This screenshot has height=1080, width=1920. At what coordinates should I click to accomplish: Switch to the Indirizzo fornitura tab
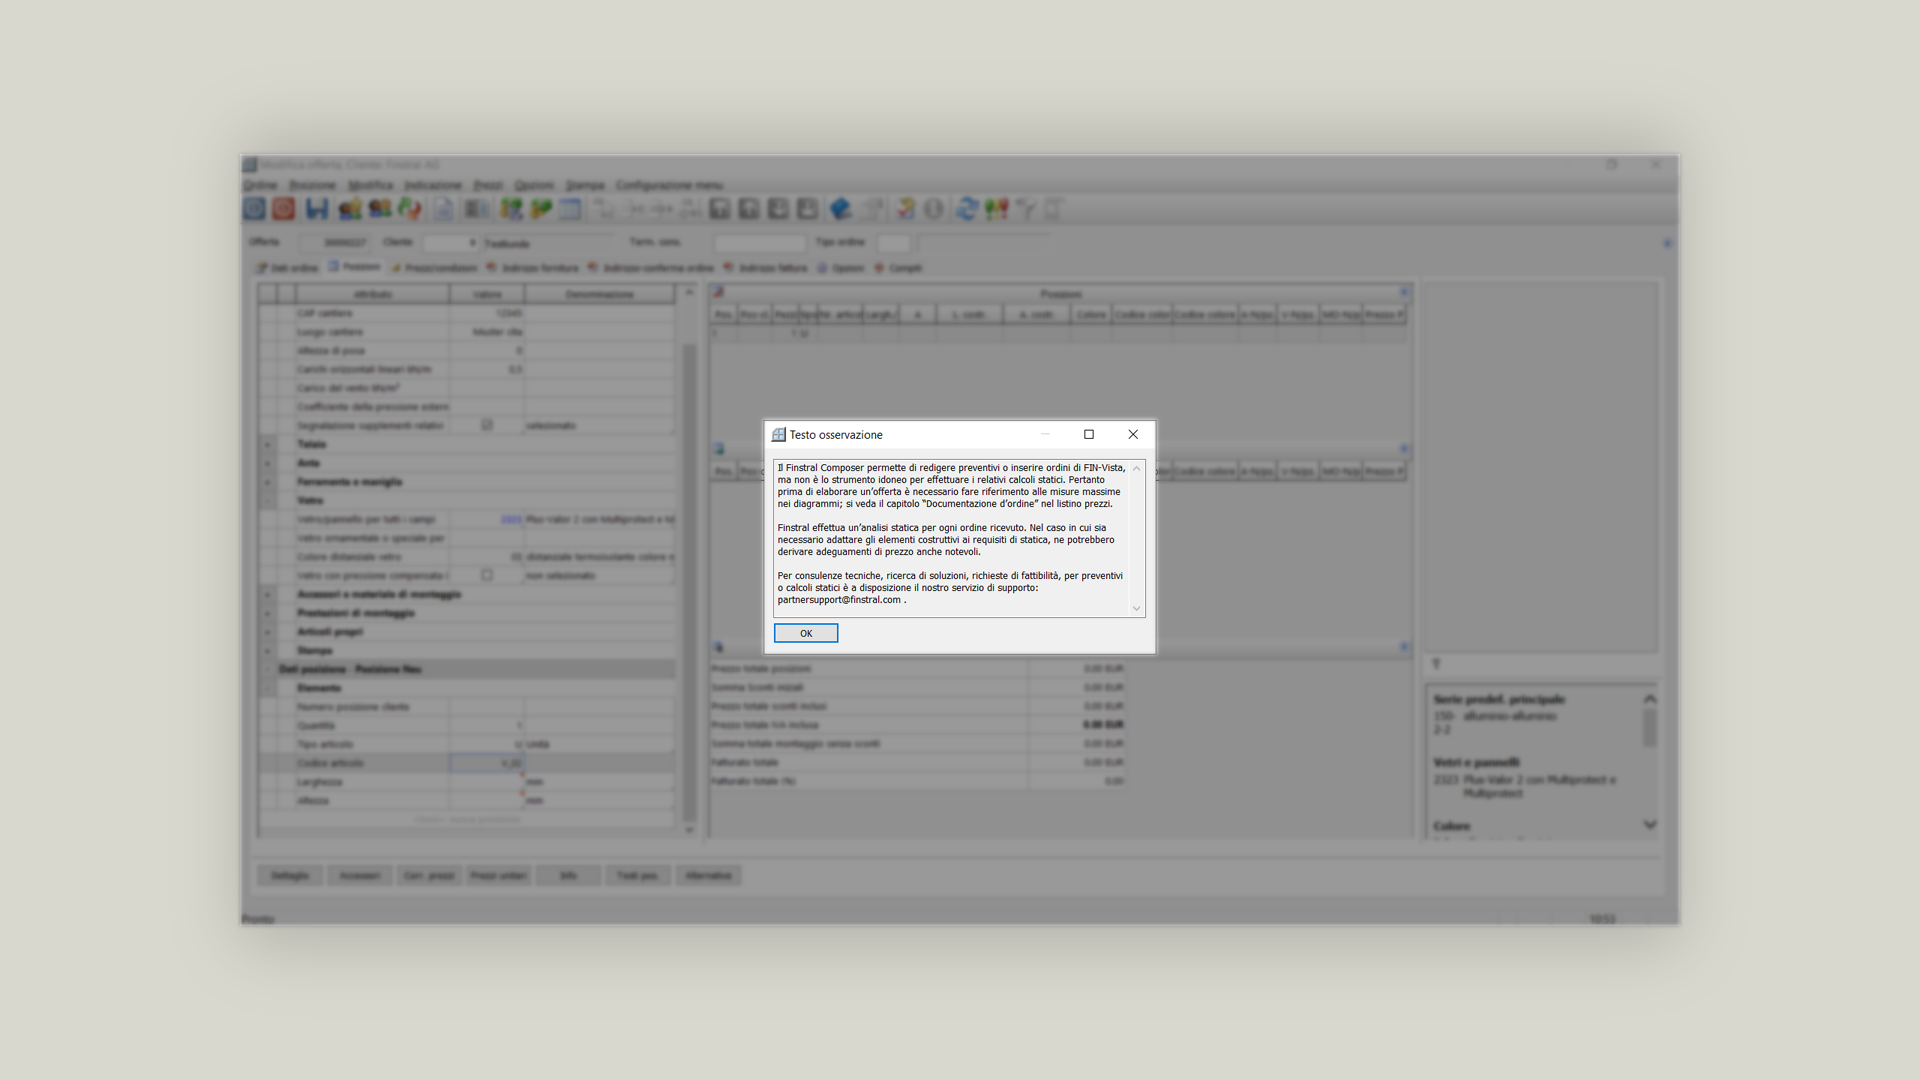(532, 268)
